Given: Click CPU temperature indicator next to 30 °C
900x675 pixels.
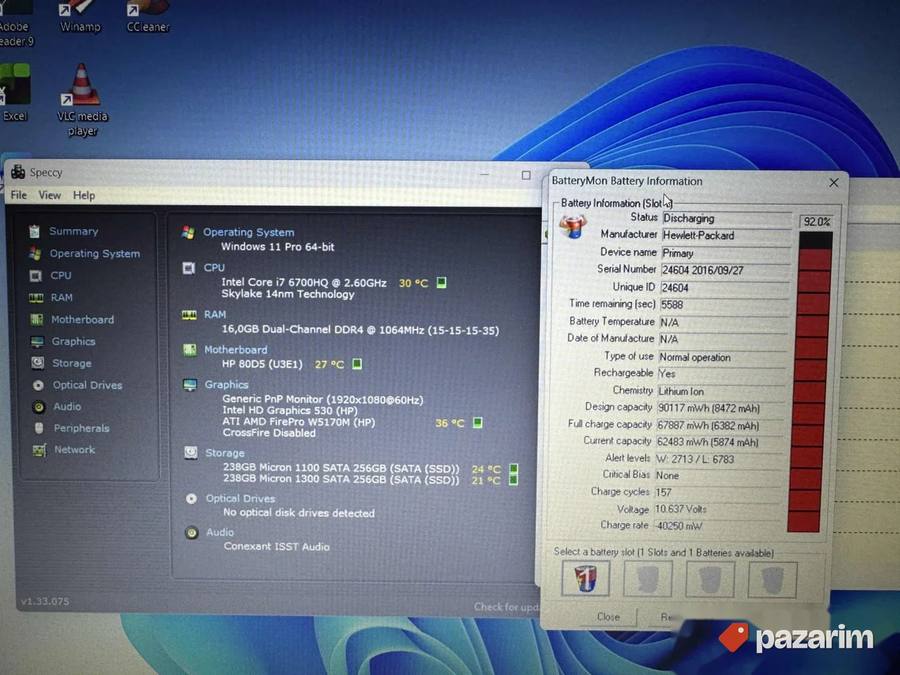Looking at the screenshot, I should 441,282.
